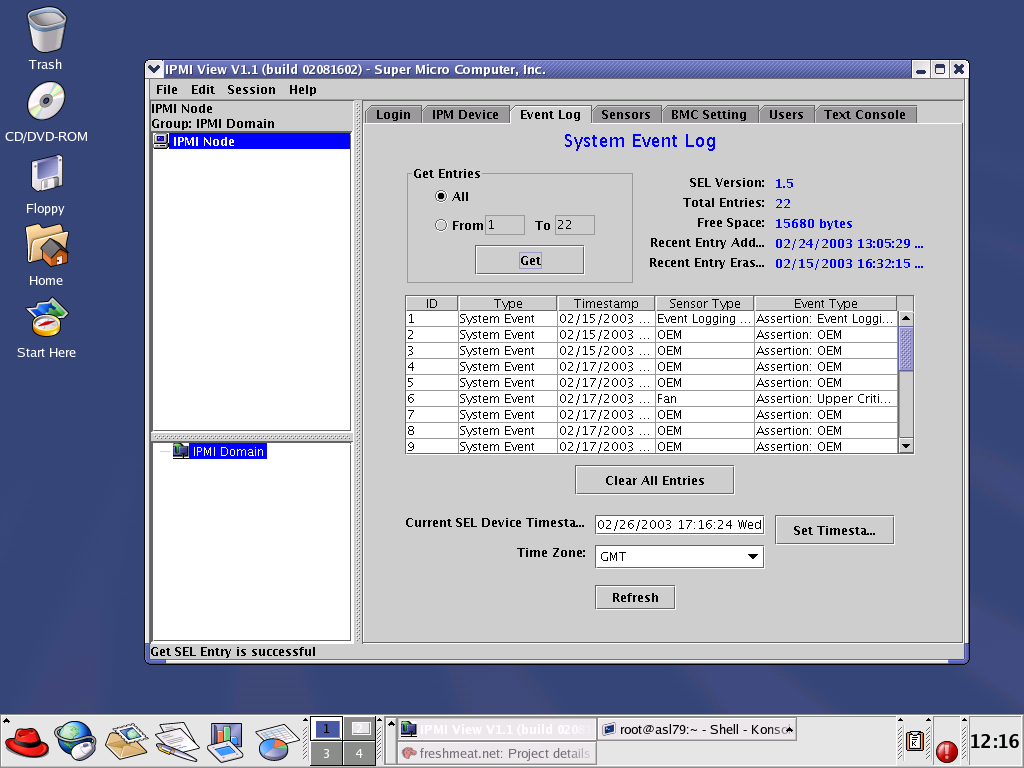This screenshot has width=1024, height=768.
Task: Click the Refresh button
Action: pyautogui.click(x=635, y=598)
